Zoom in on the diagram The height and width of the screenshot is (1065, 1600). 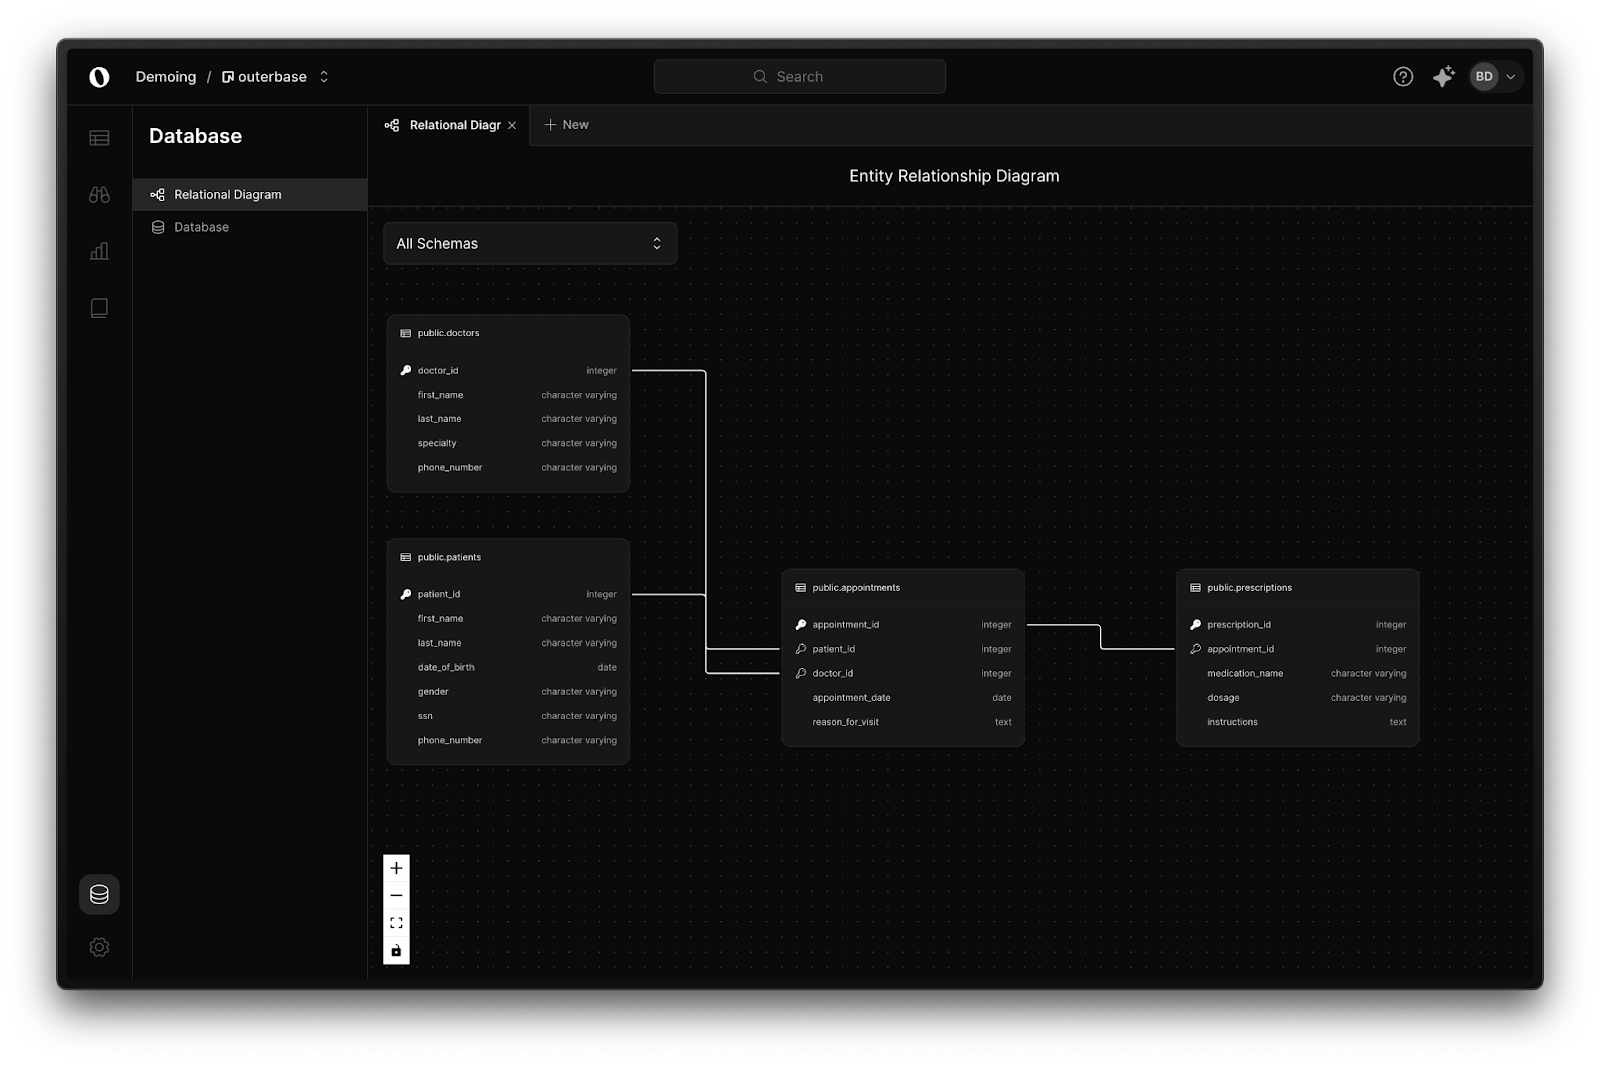[x=396, y=868]
